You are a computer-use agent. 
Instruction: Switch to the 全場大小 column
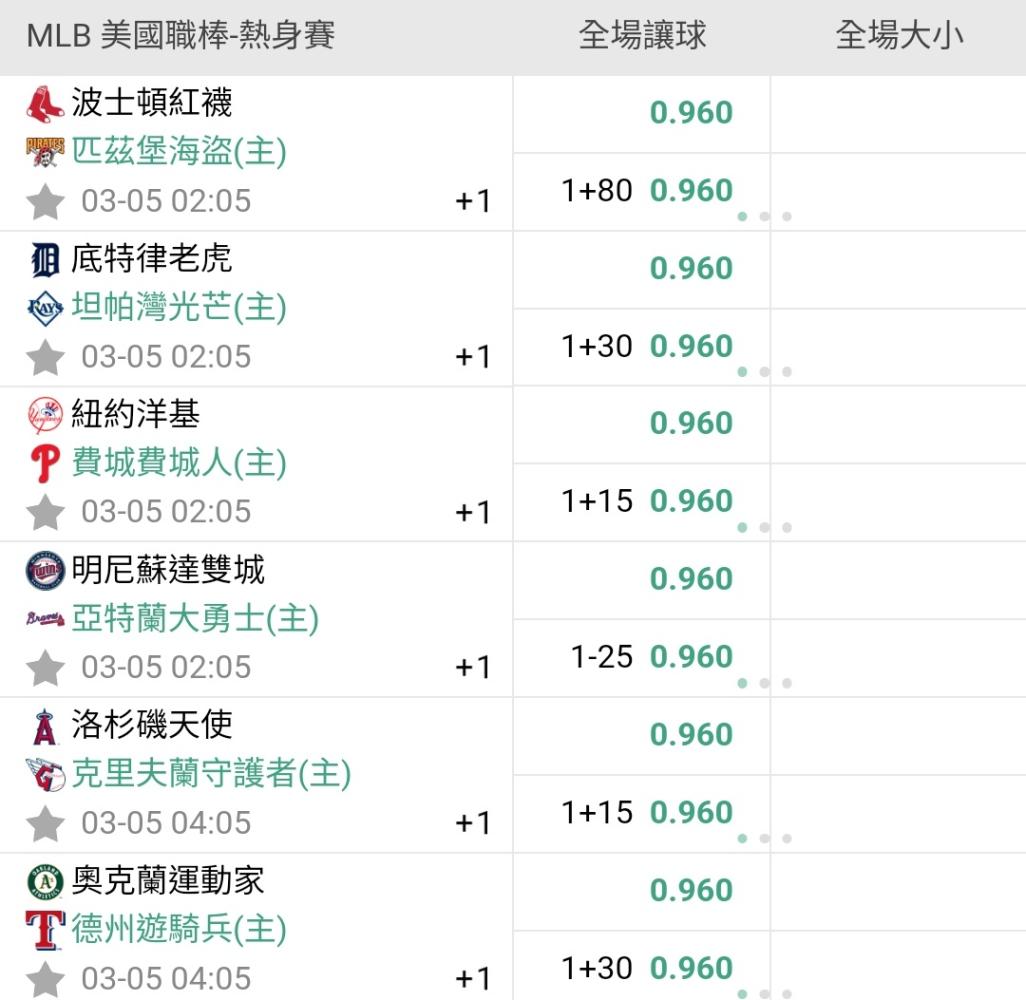point(899,36)
